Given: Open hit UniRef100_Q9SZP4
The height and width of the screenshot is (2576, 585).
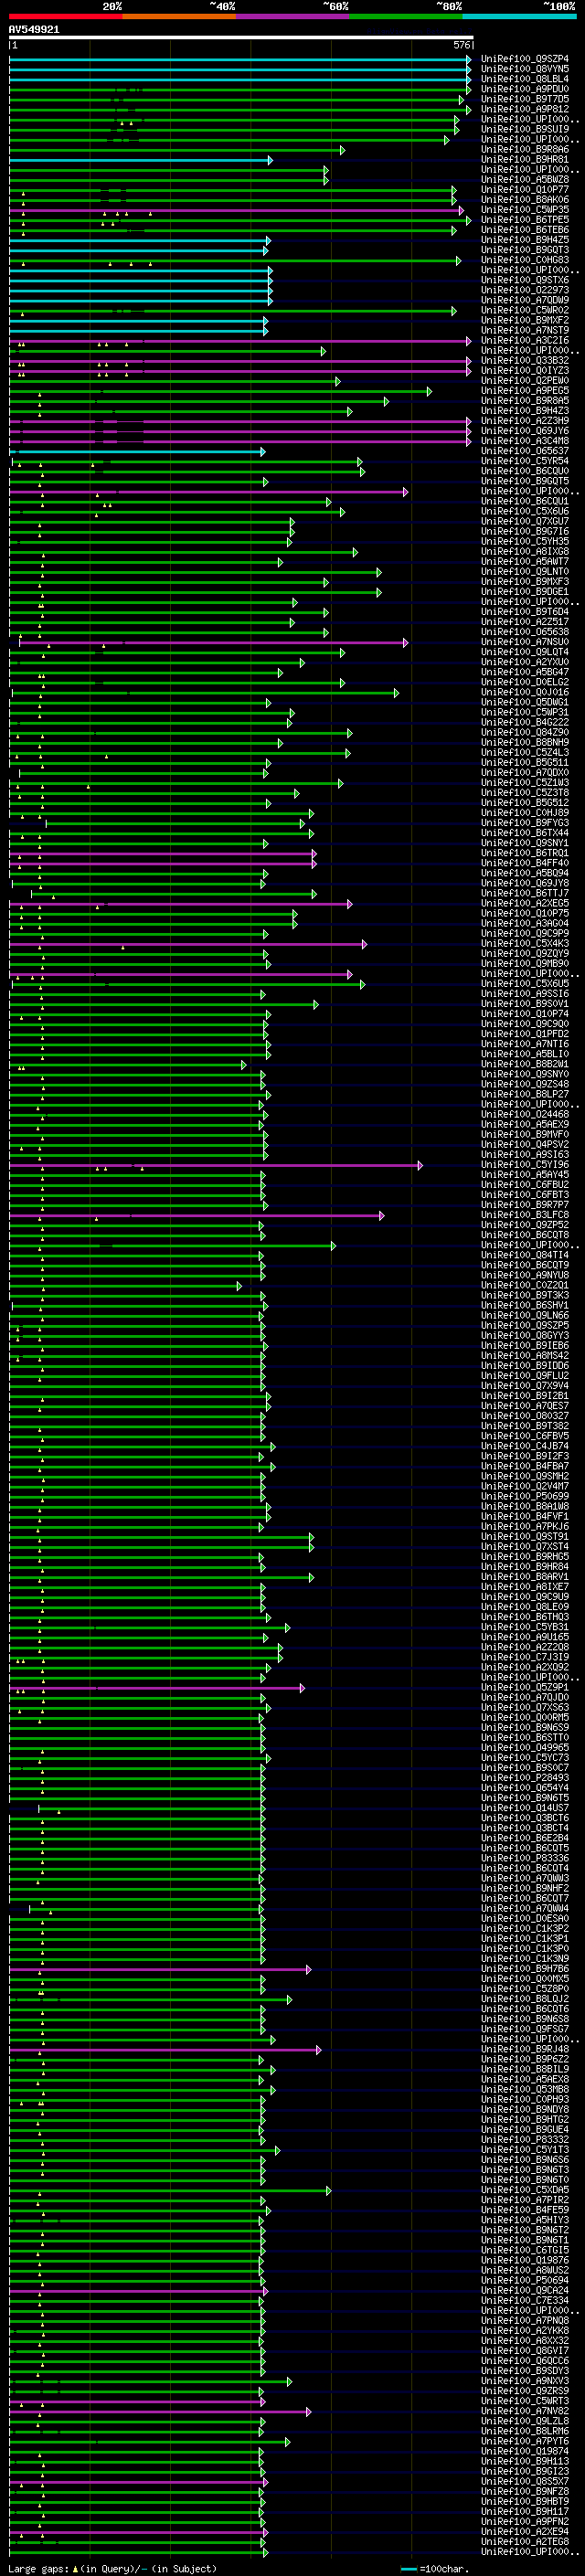Looking at the screenshot, I should [x=525, y=59].
